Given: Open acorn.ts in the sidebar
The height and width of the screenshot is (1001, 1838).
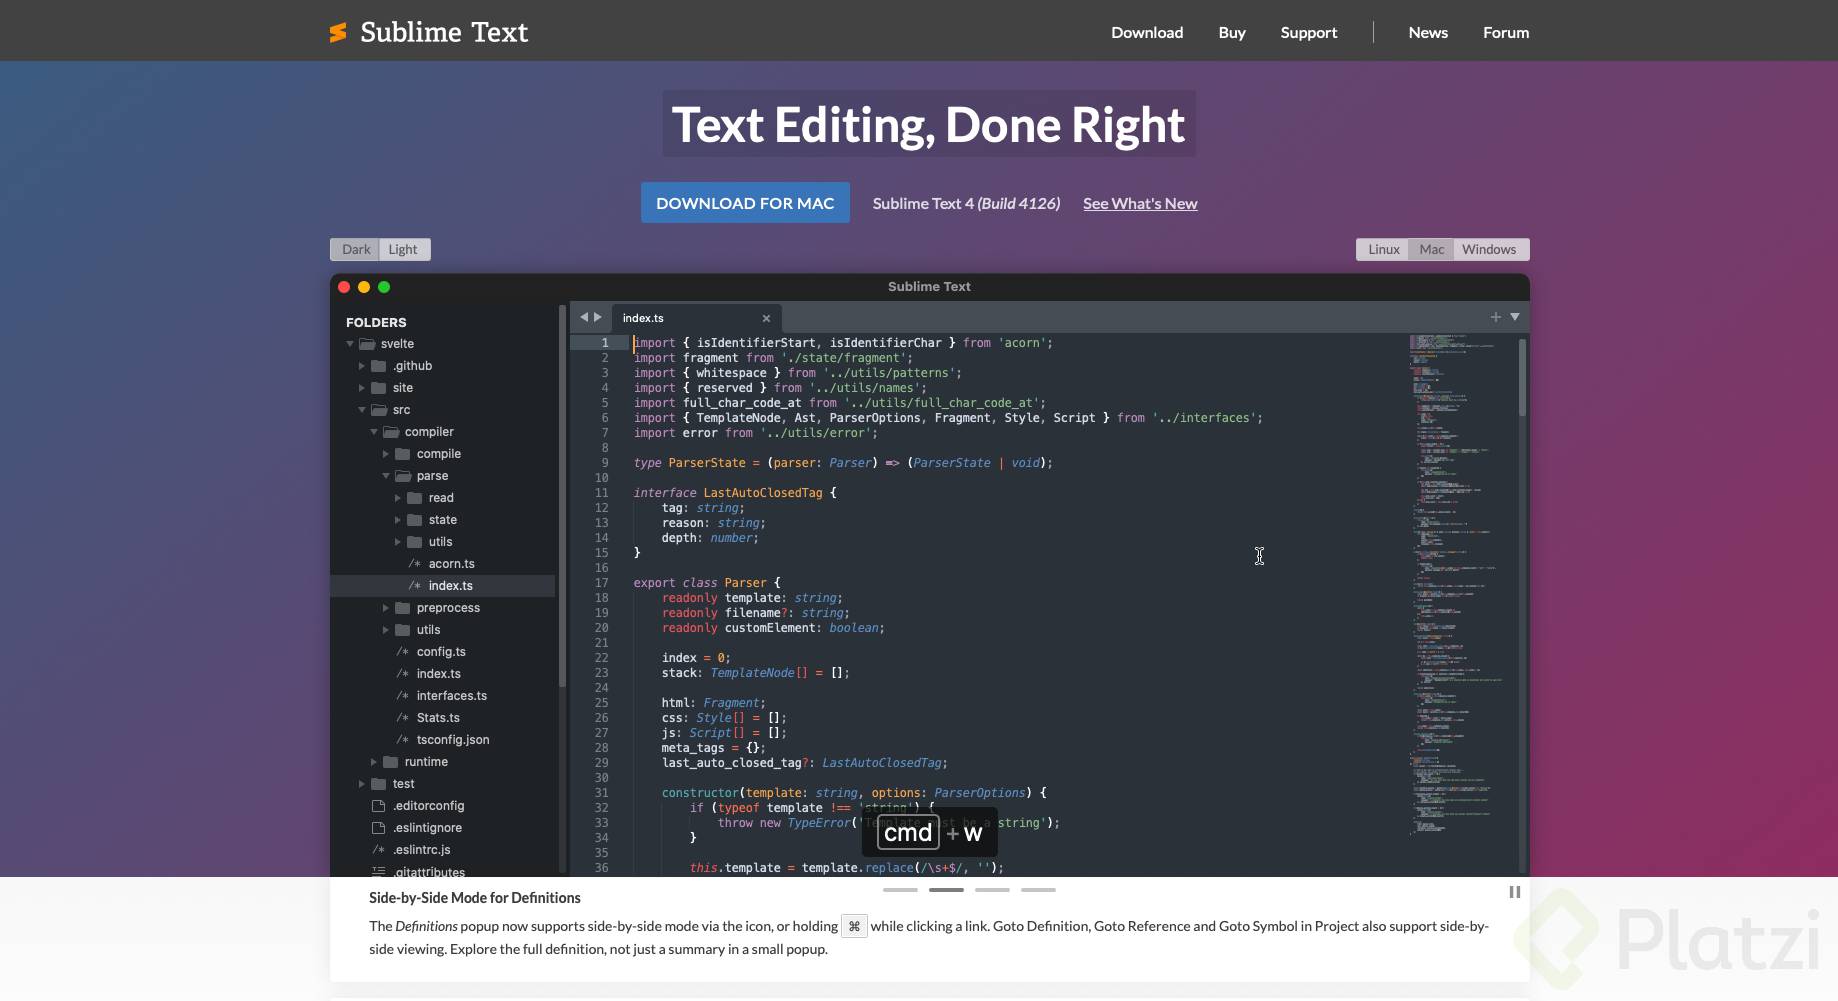Looking at the screenshot, I should (x=451, y=564).
